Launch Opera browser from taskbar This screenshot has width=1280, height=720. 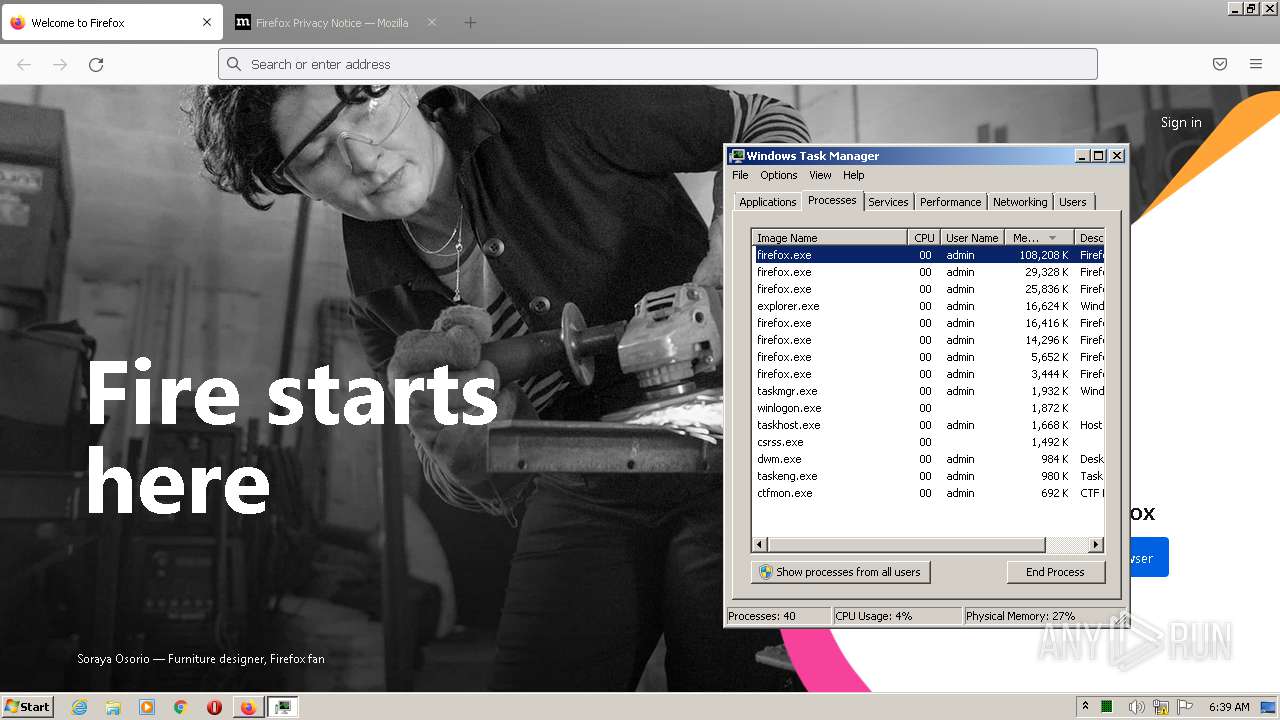tap(214, 707)
